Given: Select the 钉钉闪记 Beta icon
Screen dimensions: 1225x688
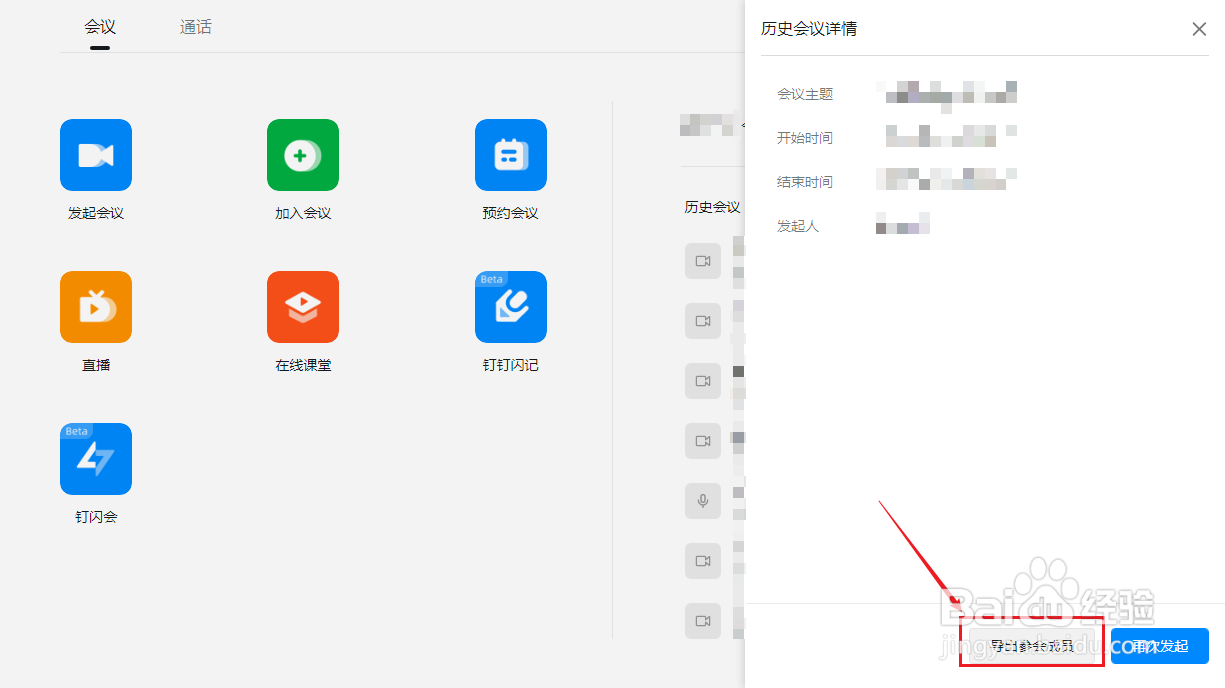Looking at the screenshot, I should (511, 307).
